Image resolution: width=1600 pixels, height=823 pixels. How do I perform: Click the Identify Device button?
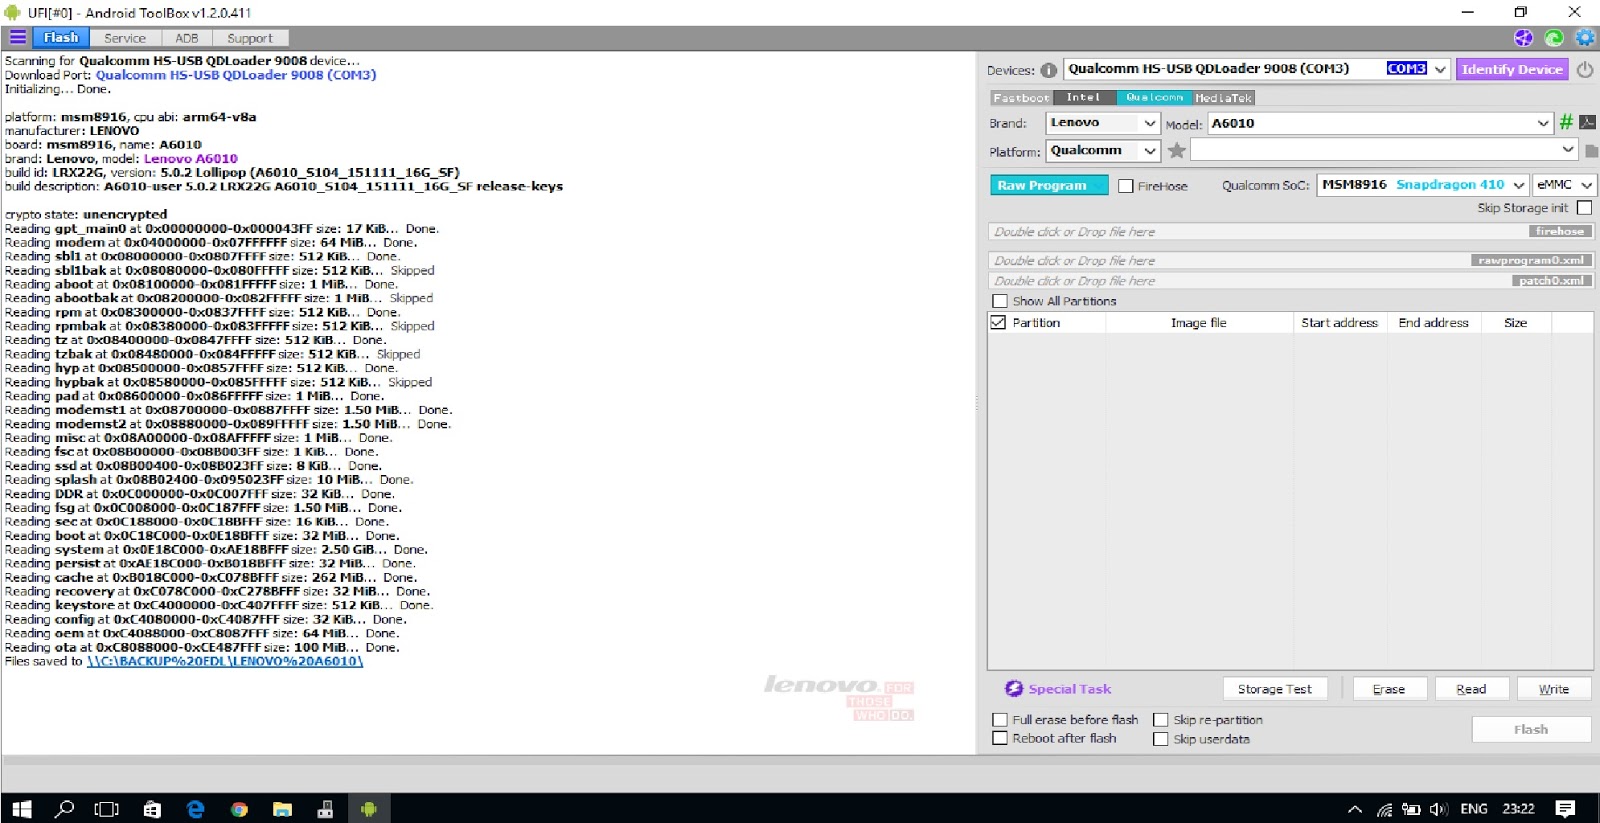click(1511, 69)
